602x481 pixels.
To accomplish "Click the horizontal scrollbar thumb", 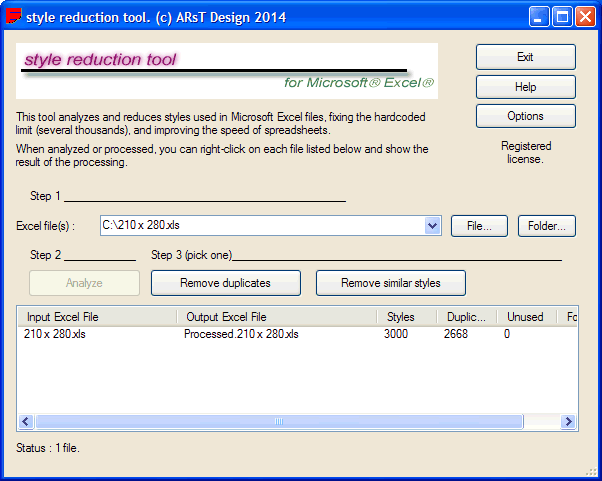I will (279, 421).
